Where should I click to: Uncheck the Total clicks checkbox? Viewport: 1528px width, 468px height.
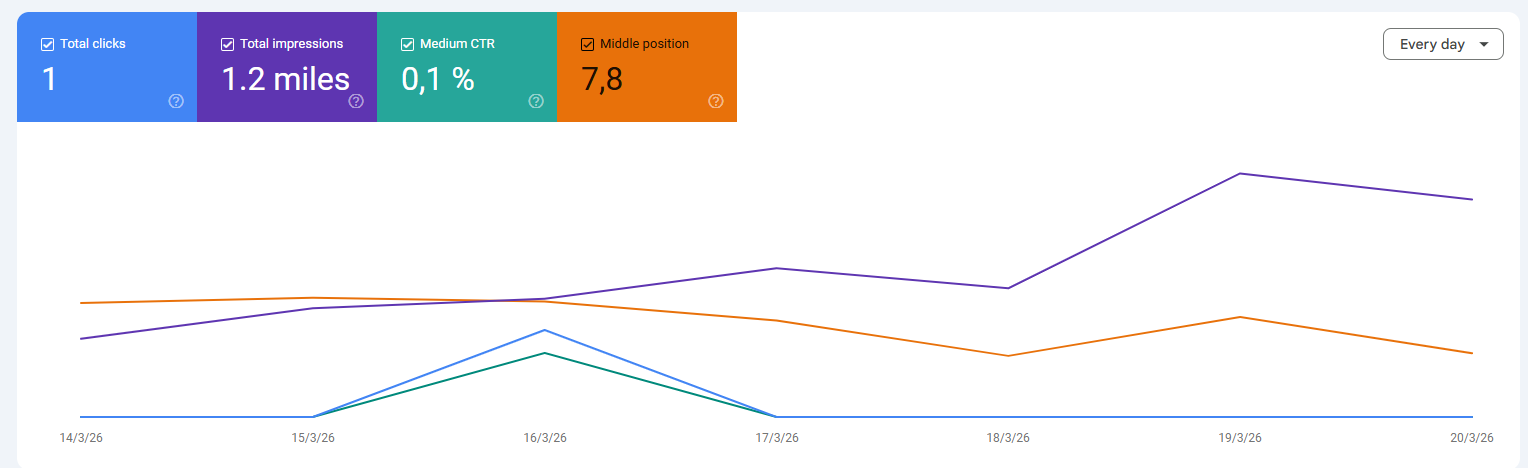tap(47, 44)
